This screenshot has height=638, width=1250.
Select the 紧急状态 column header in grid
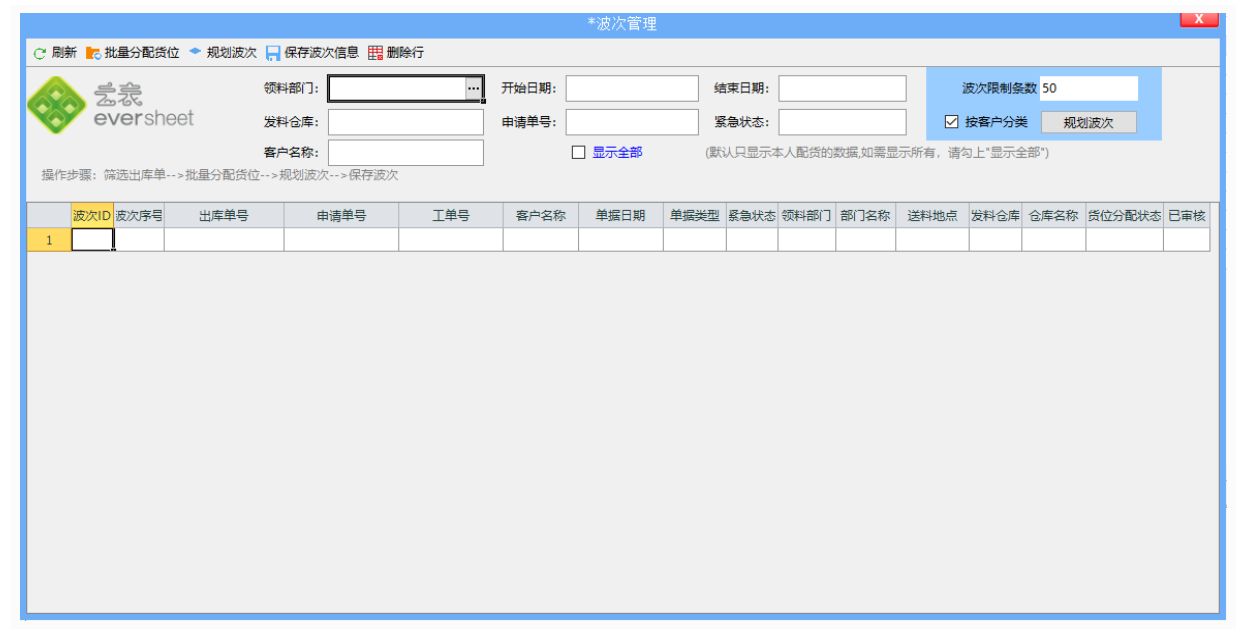752,215
